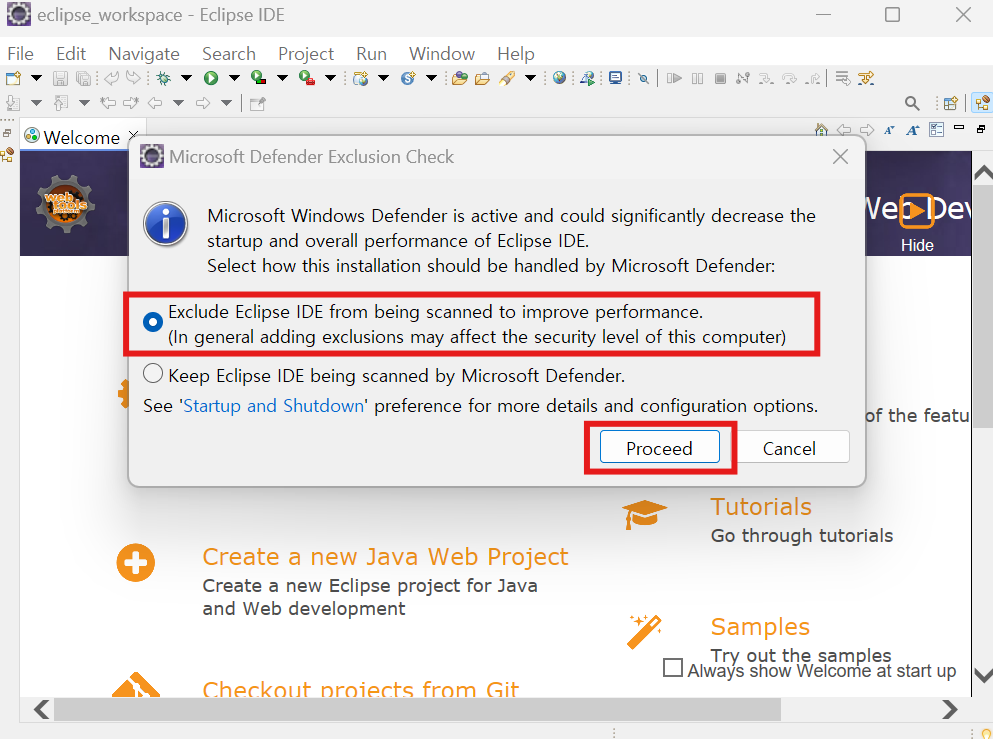Image resolution: width=993 pixels, height=739 pixels.
Task: Close the Microsoft Defender Exclusion Check dialog
Action: coord(840,156)
